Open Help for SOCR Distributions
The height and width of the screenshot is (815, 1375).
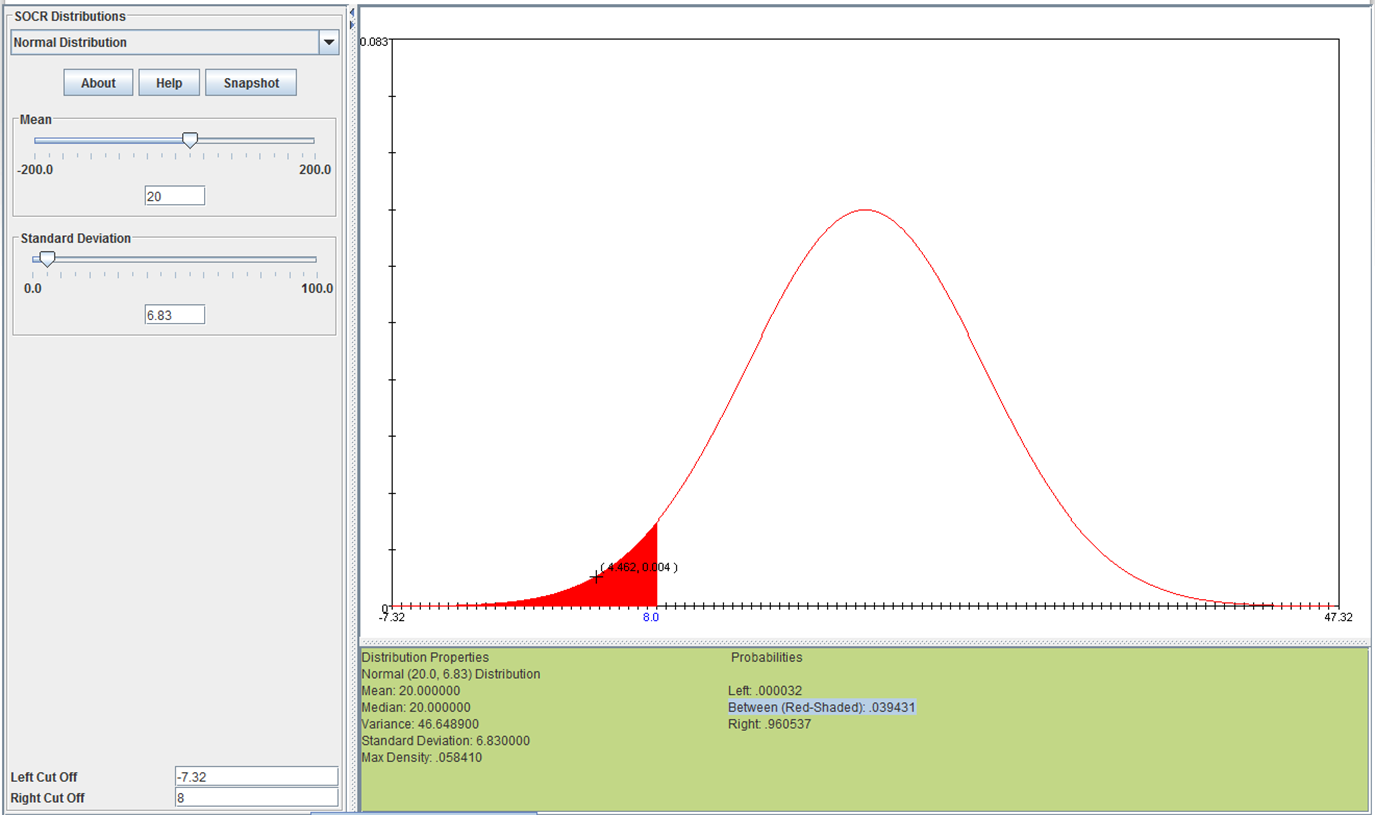point(169,83)
